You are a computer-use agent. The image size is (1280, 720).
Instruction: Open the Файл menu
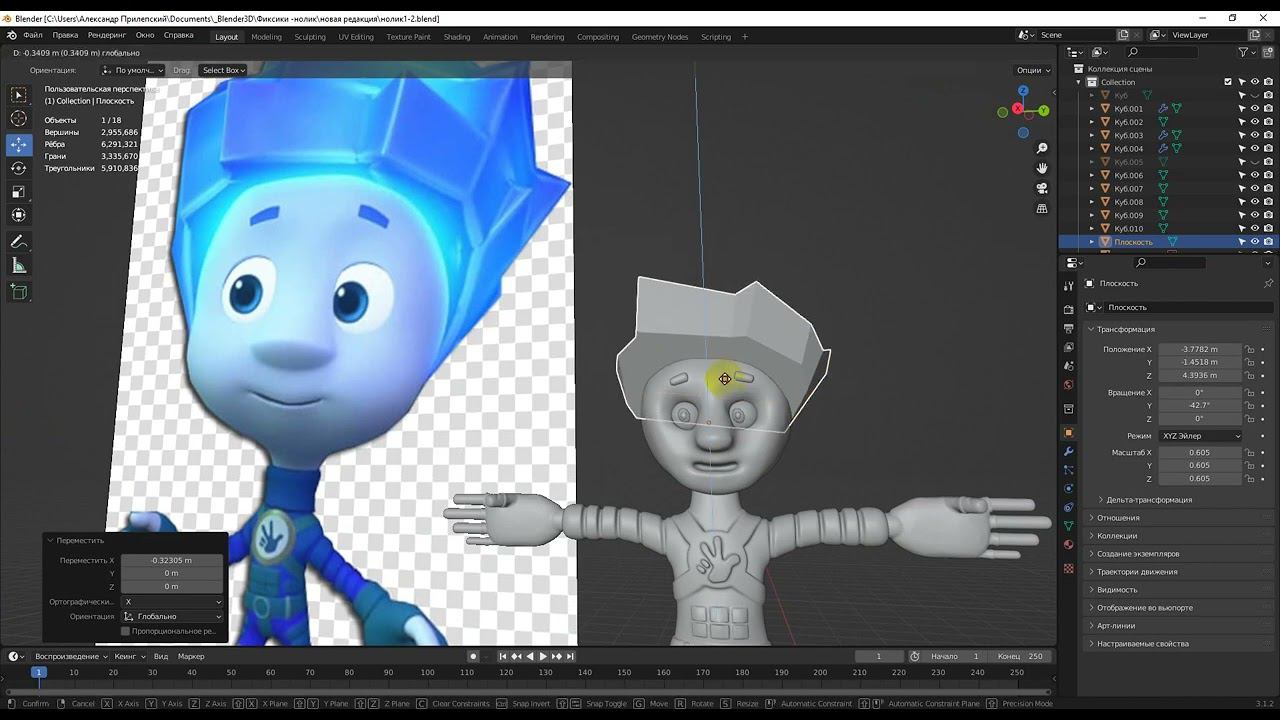[x=33, y=35]
